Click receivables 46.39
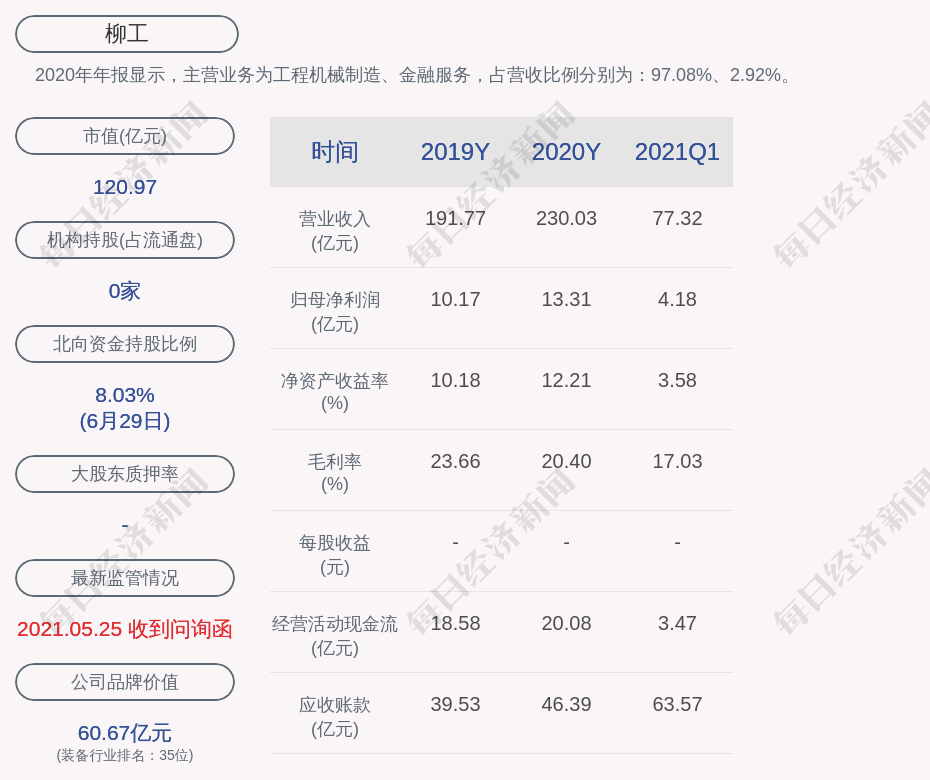 [566, 704]
